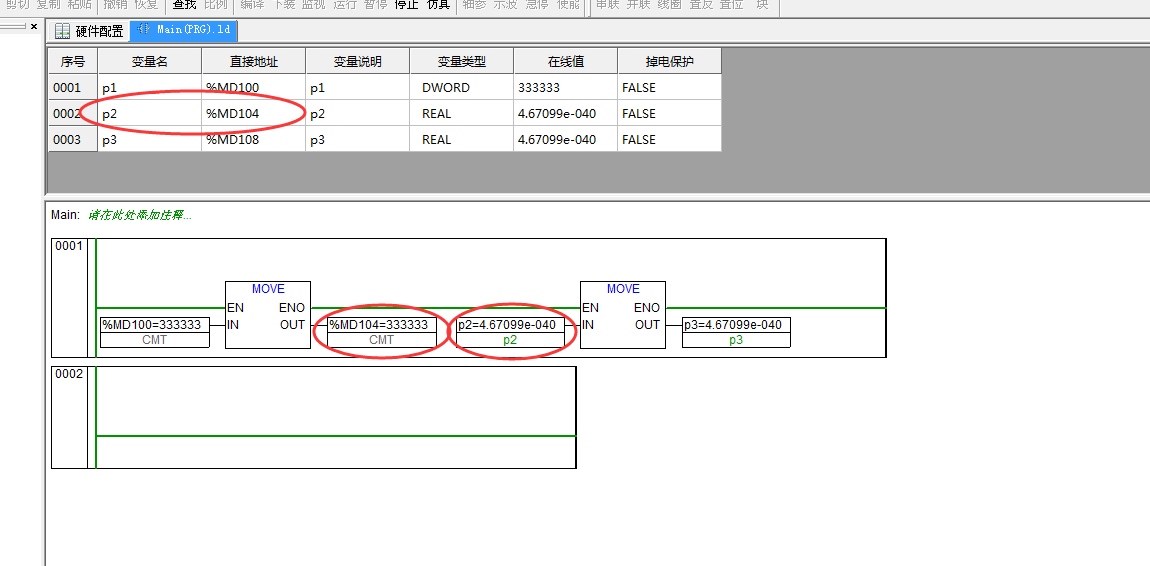
Task: Select rung number 0002
Action: point(69,376)
